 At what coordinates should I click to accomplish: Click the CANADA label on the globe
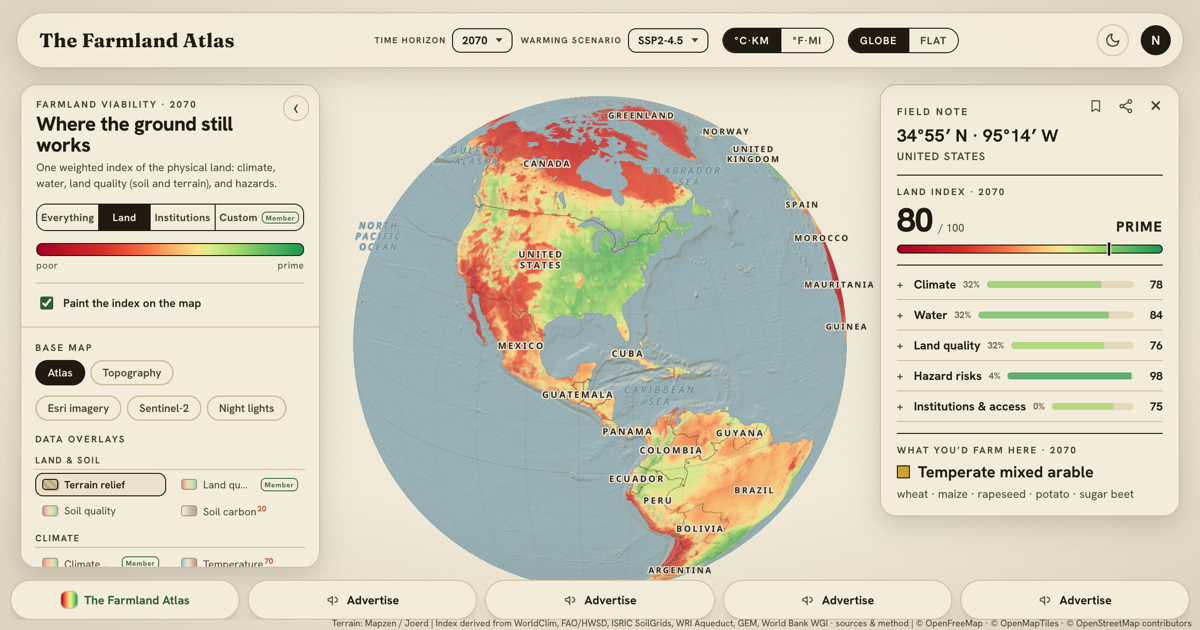tap(547, 163)
